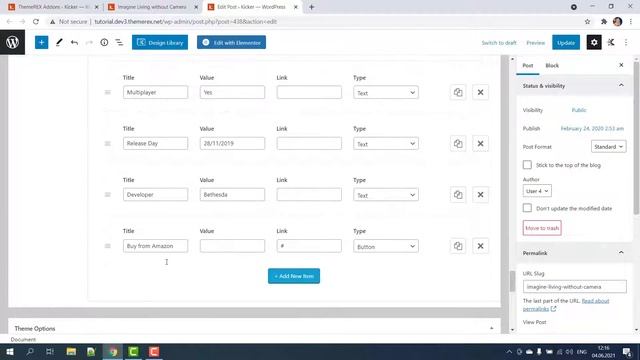Check Stick to the top of the blog
640x360 pixels.
527,165
